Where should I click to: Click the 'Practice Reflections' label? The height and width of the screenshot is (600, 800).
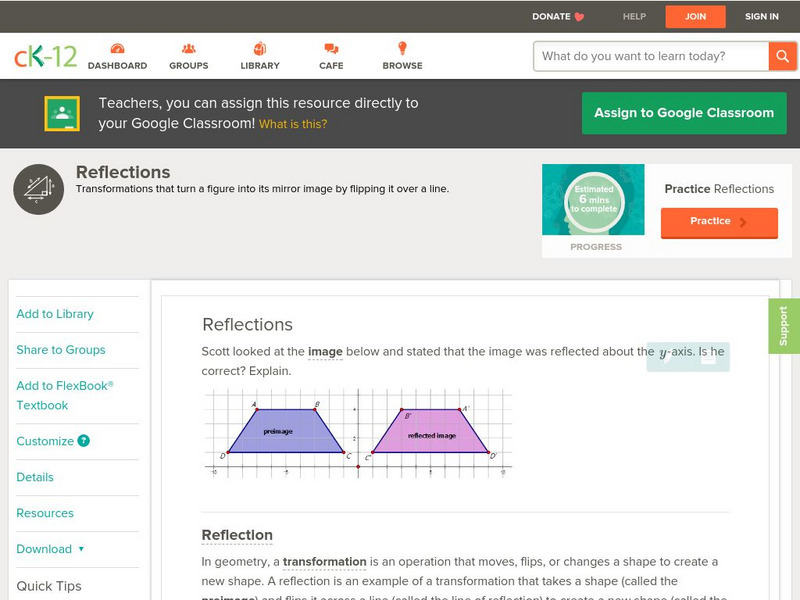click(x=719, y=189)
